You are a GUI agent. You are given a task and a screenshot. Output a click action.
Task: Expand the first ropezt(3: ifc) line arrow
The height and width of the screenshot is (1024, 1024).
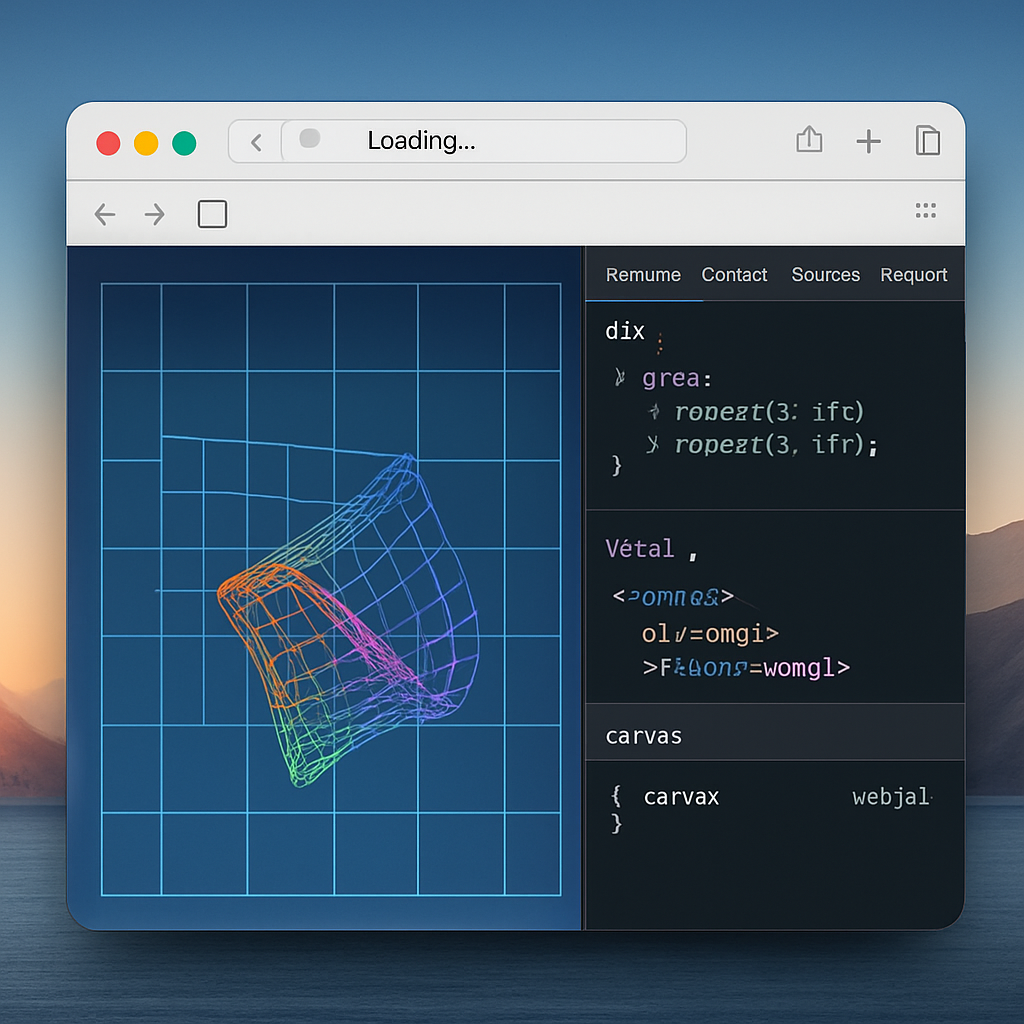pyautogui.click(x=654, y=411)
